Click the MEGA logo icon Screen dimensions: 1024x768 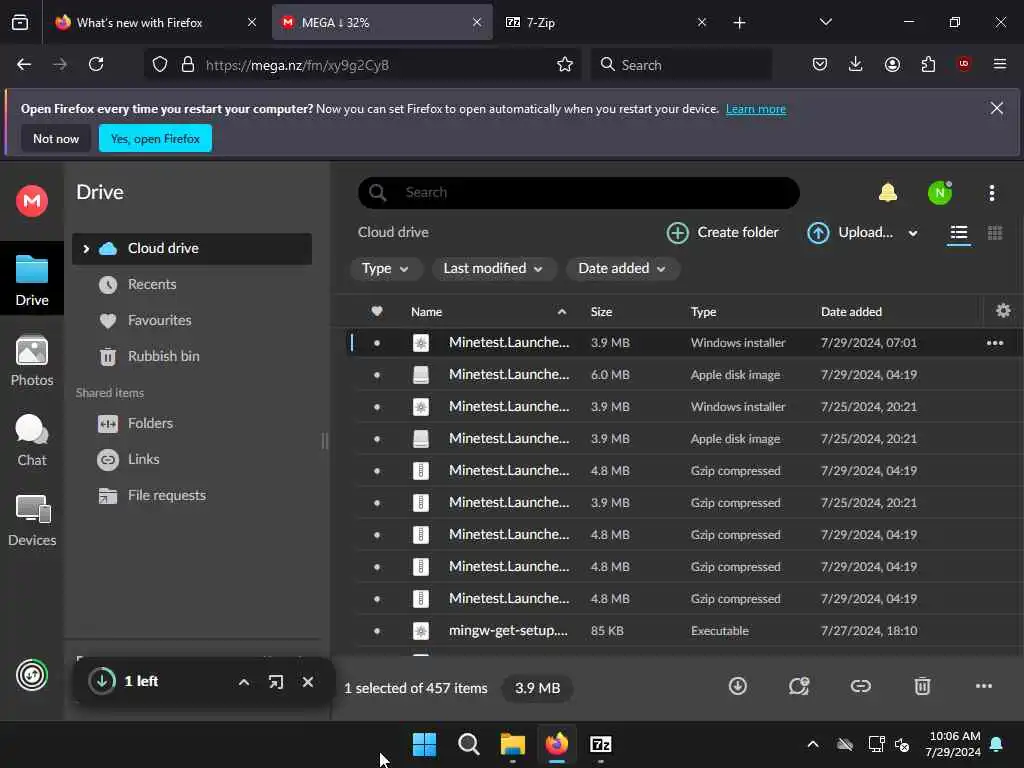(x=32, y=200)
